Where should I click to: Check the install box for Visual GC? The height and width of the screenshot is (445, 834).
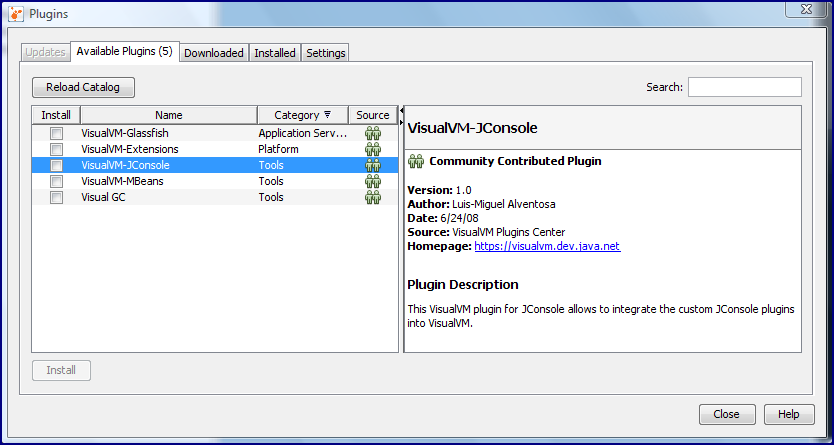coord(56,197)
